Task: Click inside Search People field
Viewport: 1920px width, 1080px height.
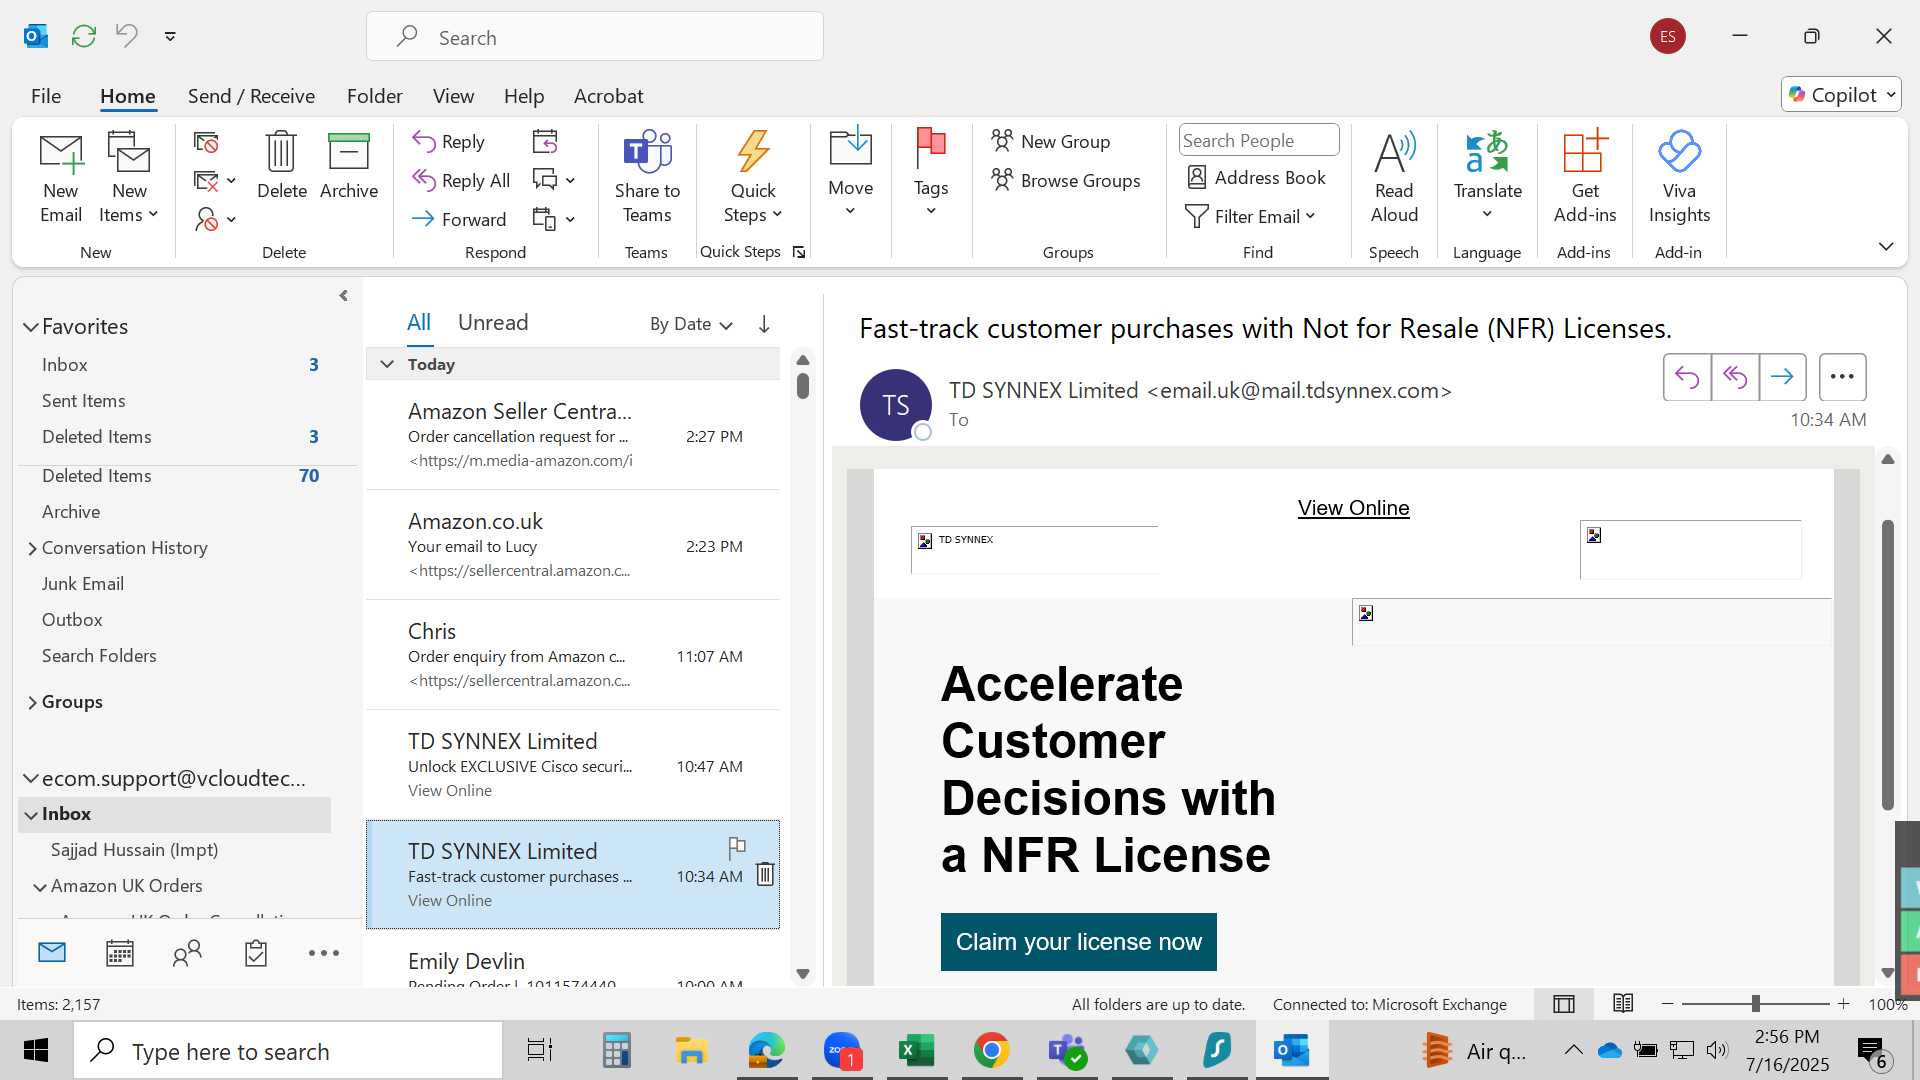Action: pos(1258,141)
